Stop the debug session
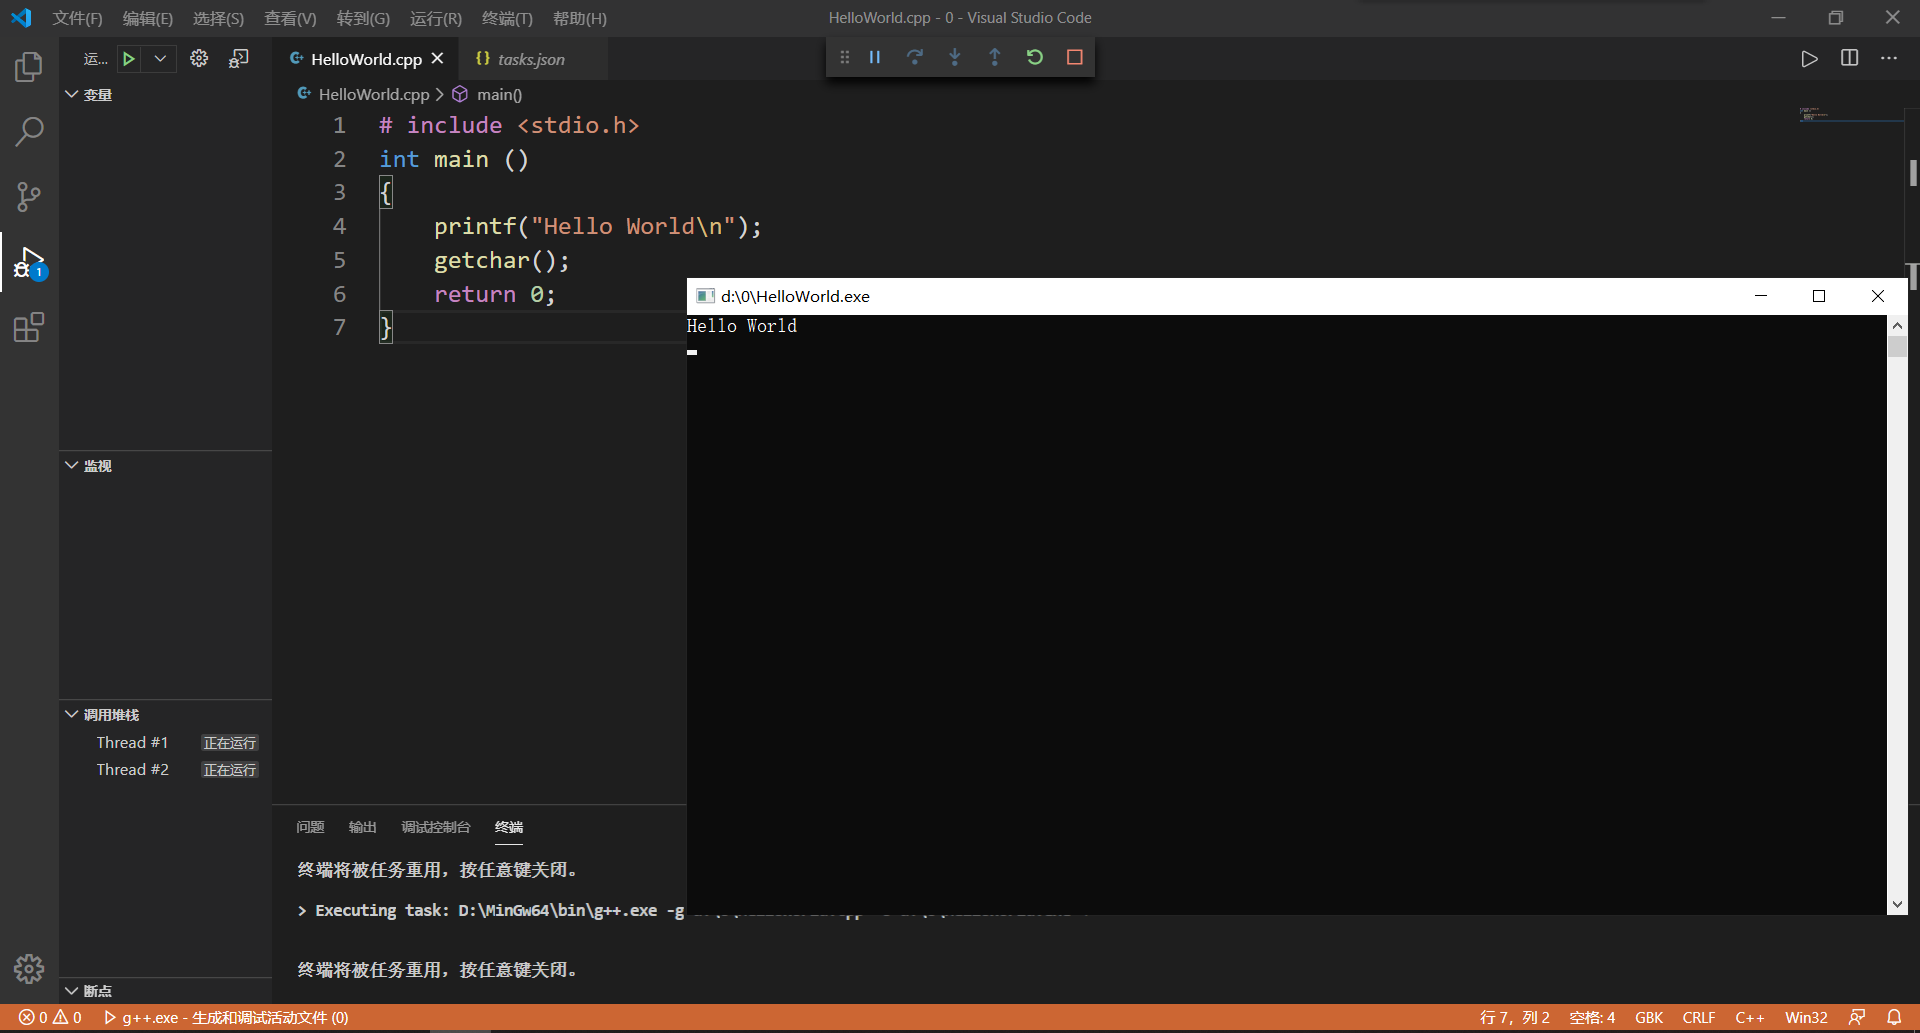1920x1033 pixels. click(1075, 58)
